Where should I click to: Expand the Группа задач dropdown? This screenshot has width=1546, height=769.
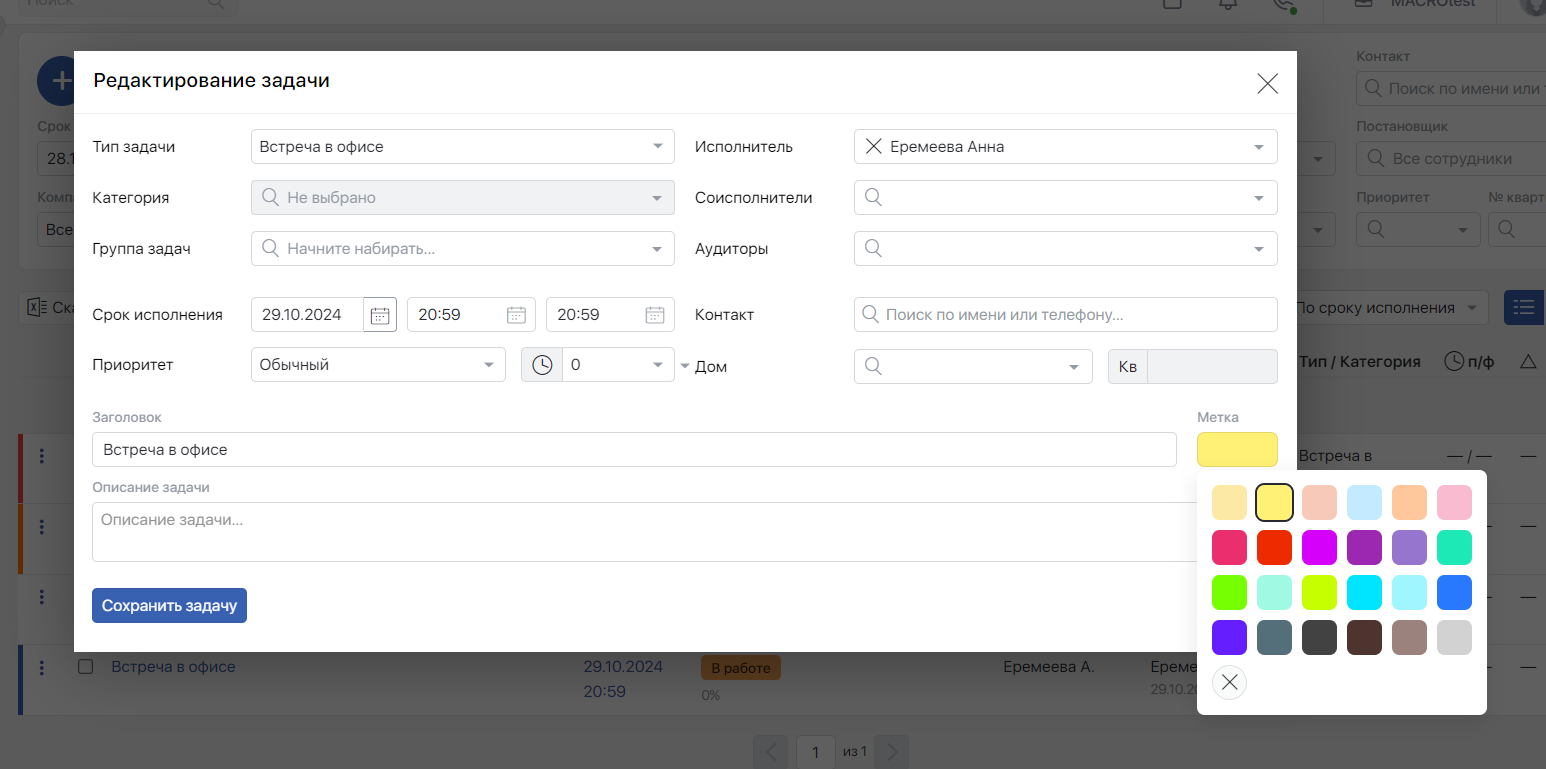[x=657, y=249]
